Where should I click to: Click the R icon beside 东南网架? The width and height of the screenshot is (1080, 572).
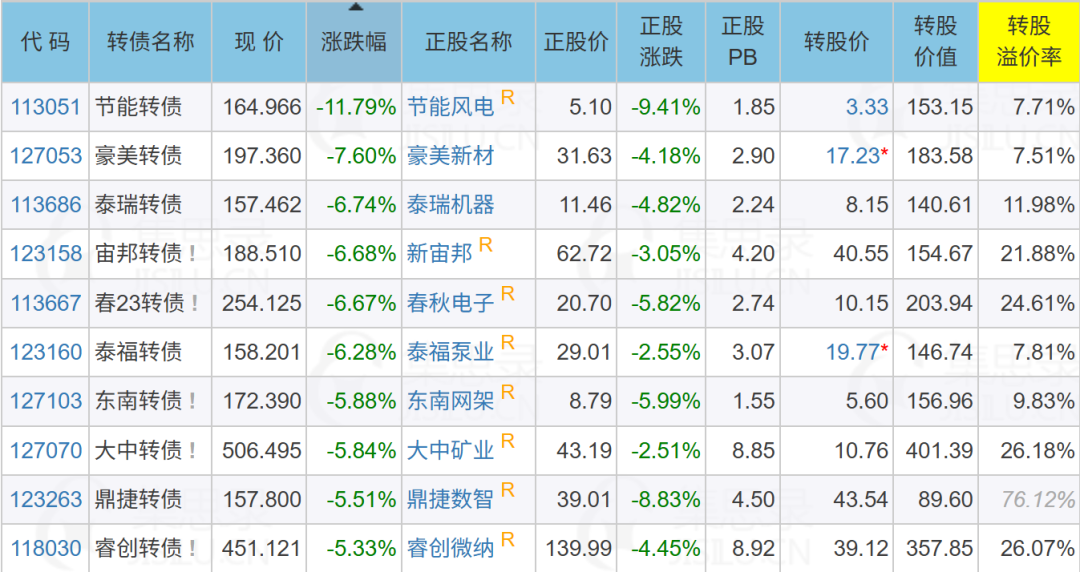[508, 392]
